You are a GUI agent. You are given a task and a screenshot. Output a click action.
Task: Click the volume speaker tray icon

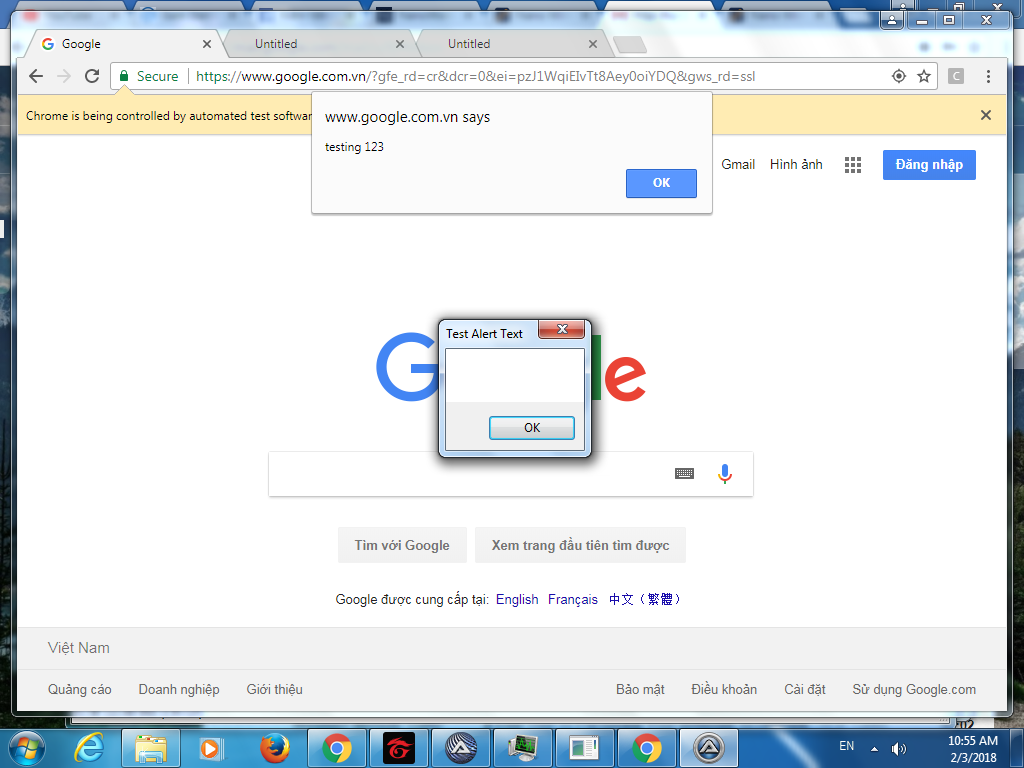pyautogui.click(x=899, y=749)
